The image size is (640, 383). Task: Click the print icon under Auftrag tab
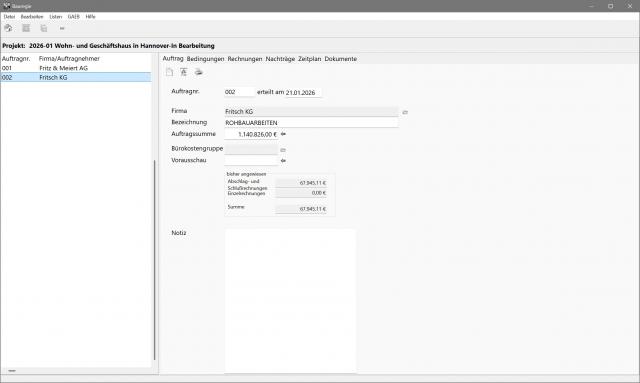coord(198,72)
